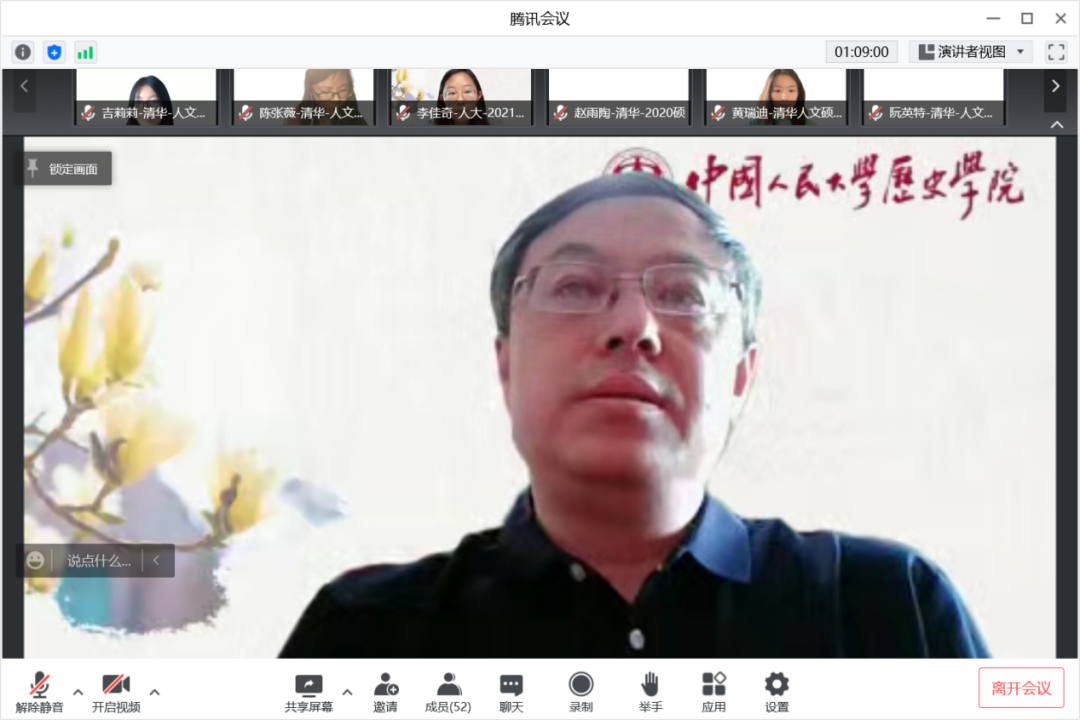Expand audio options arrow beside 解除静音
Image resolution: width=1080 pixels, height=720 pixels.
coord(78,692)
